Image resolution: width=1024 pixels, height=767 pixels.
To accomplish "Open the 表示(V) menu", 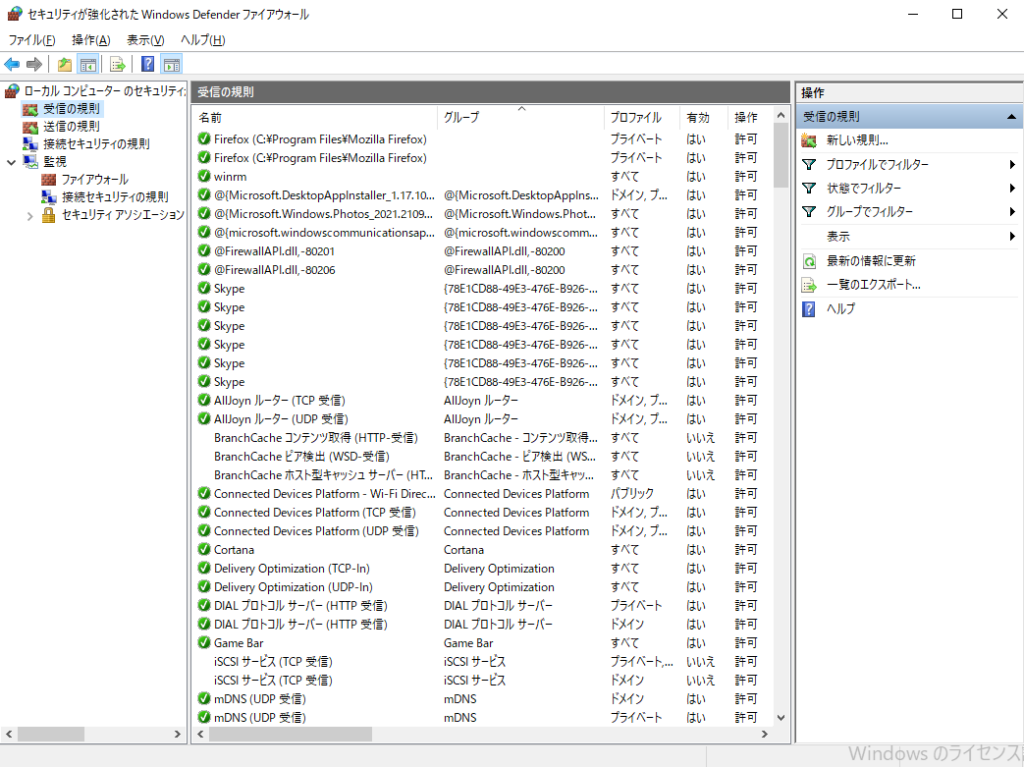I will (145, 40).
